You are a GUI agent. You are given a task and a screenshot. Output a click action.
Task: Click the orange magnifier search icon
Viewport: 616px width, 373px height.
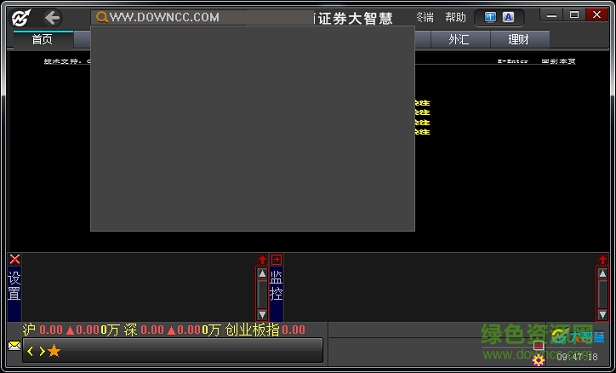pos(102,17)
